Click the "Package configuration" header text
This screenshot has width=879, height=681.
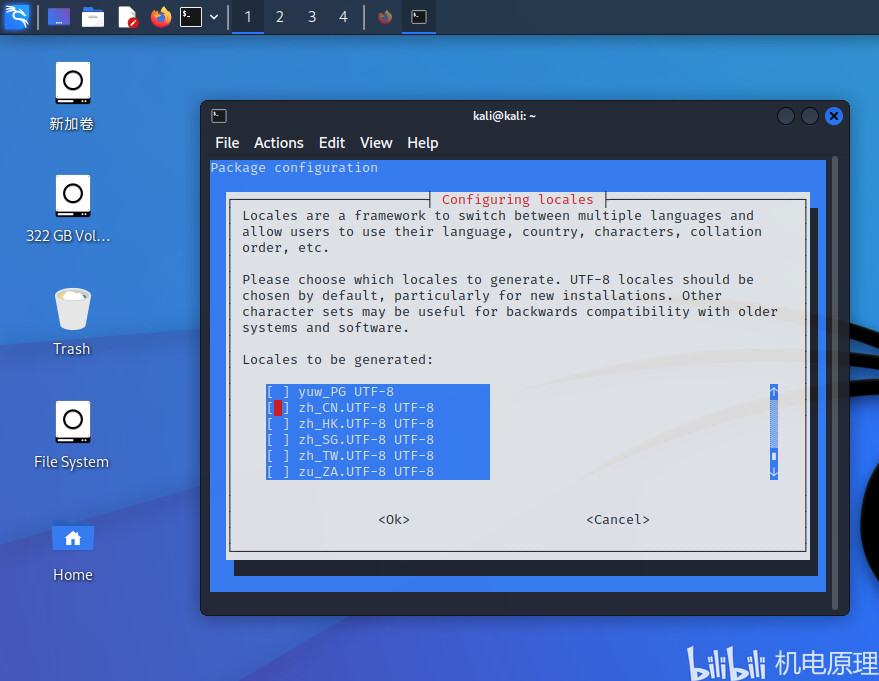pos(294,168)
